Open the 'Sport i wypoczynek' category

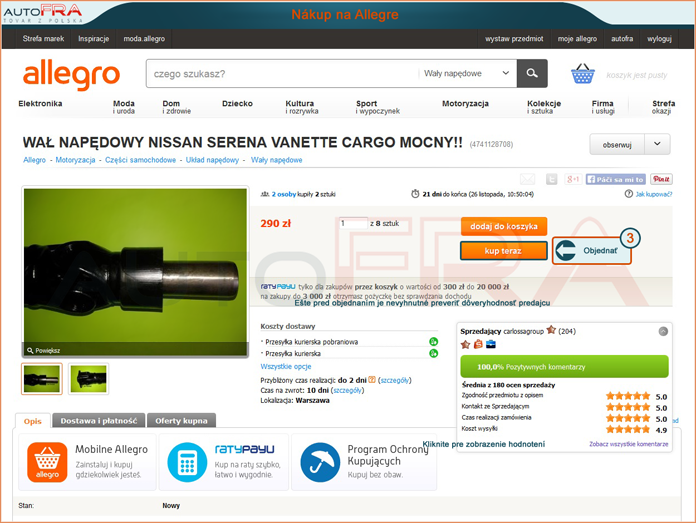click(x=377, y=107)
